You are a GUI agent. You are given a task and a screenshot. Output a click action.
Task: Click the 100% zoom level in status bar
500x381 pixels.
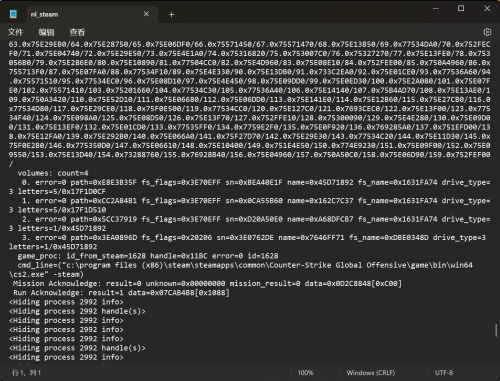[x=305, y=373]
